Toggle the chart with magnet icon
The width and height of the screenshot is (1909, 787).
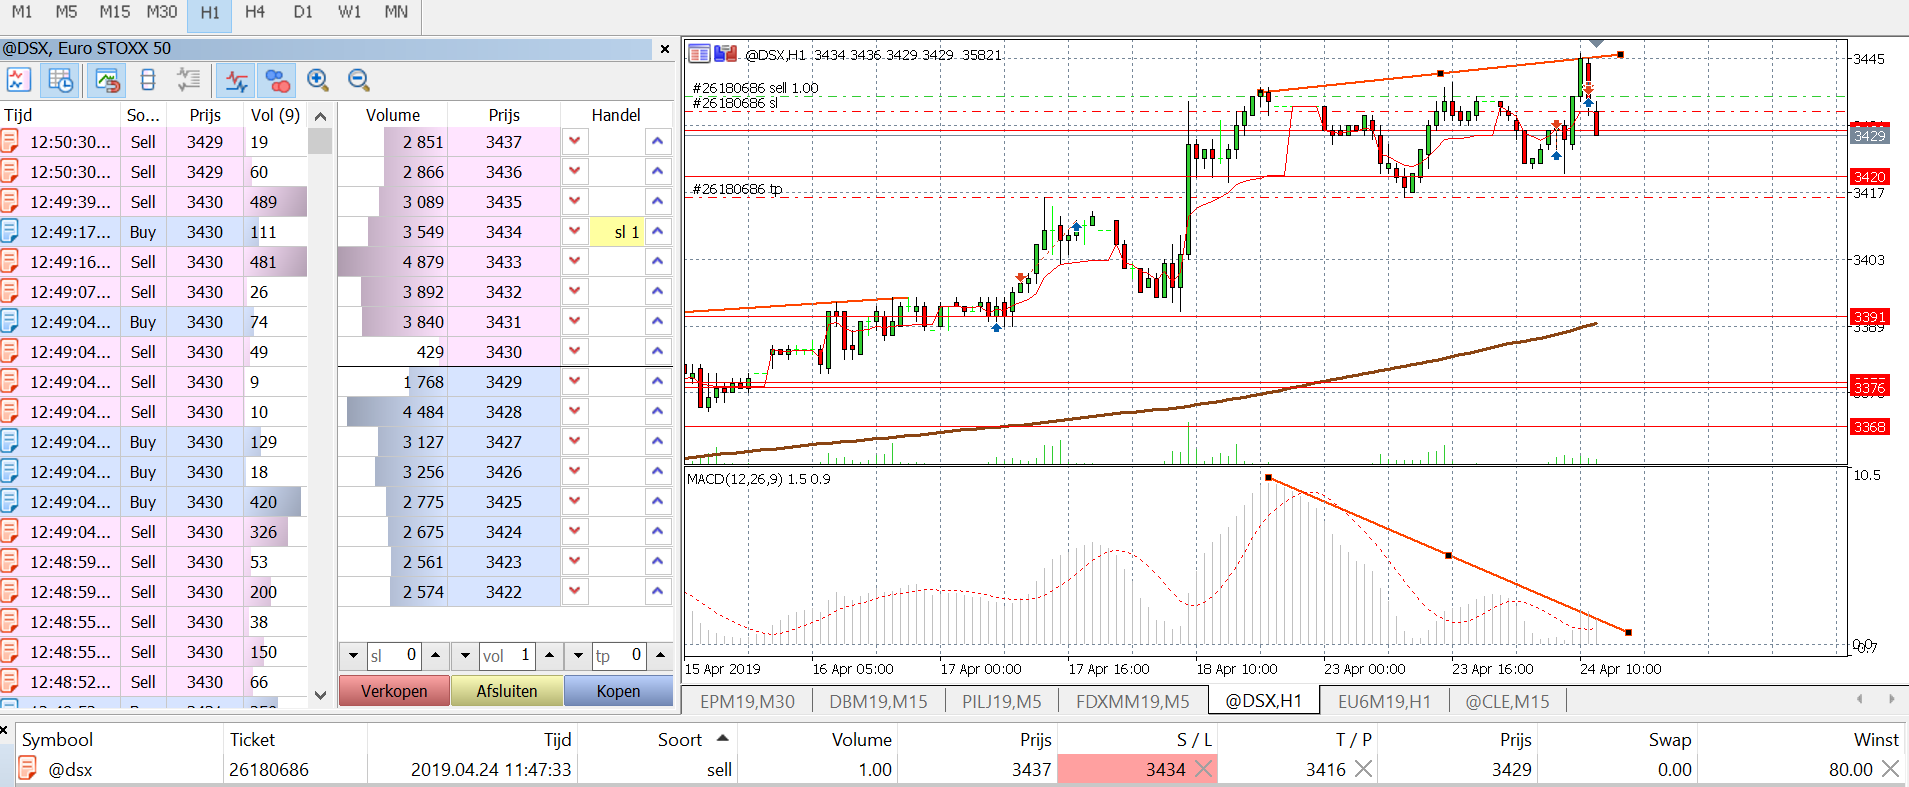[x=106, y=80]
